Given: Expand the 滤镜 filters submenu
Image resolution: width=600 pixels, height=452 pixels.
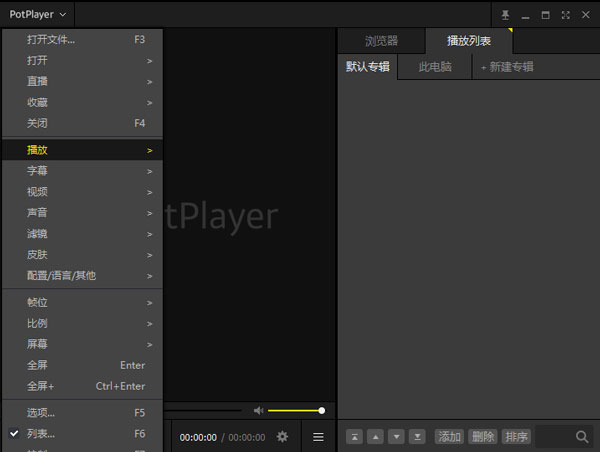Looking at the screenshot, I should [82, 234].
